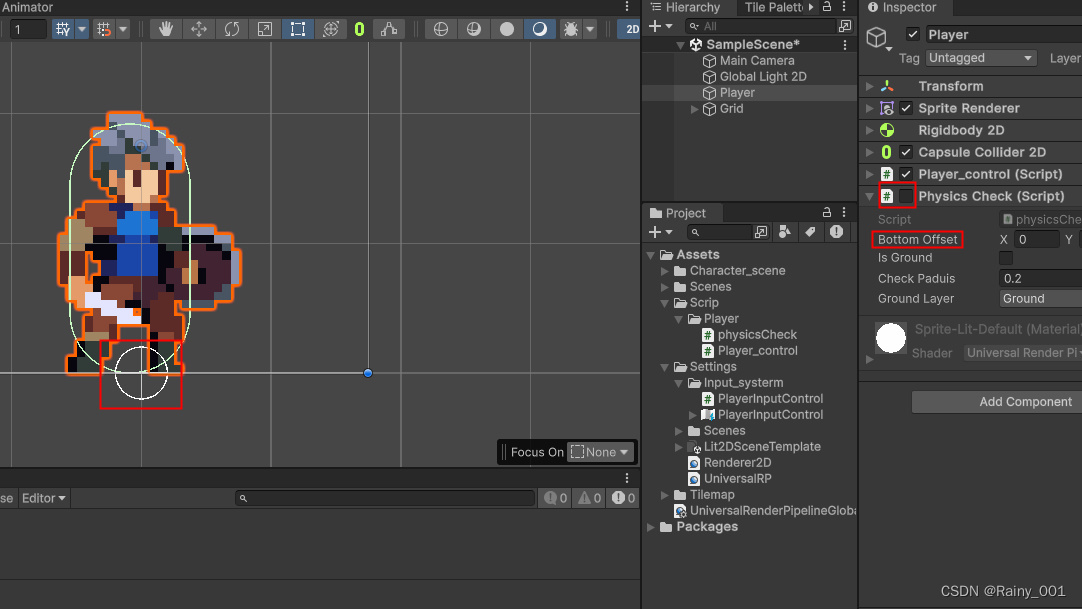Select the Move tool
1082x609 pixels.
click(199, 29)
